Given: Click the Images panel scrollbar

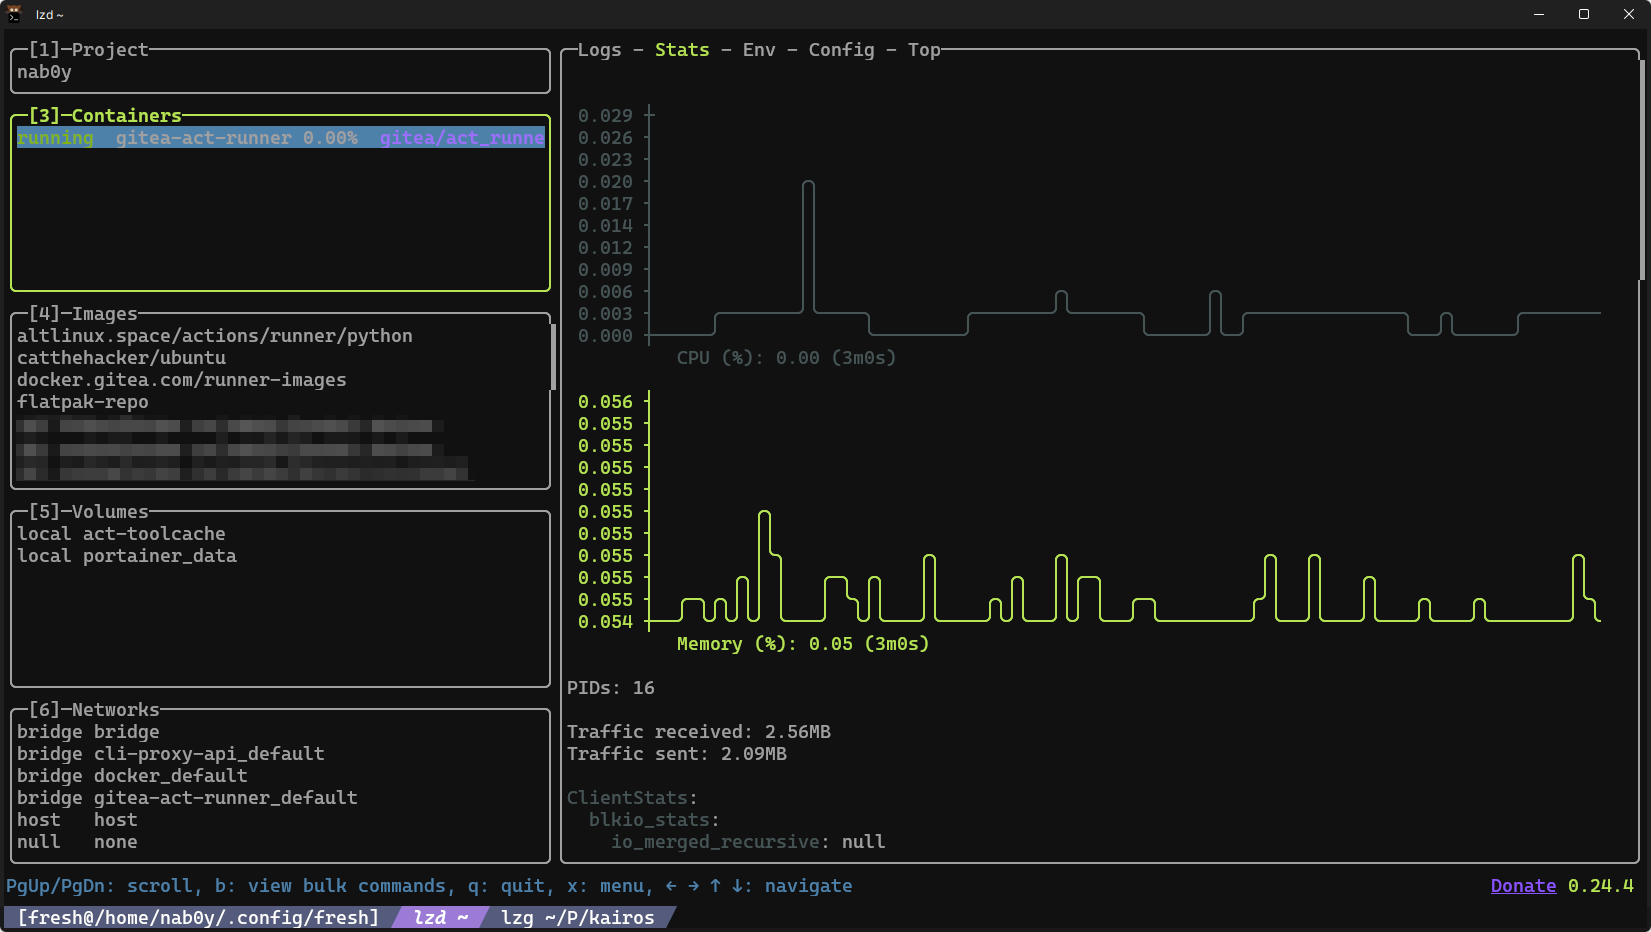Looking at the screenshot, I should (x=553, y=357).
